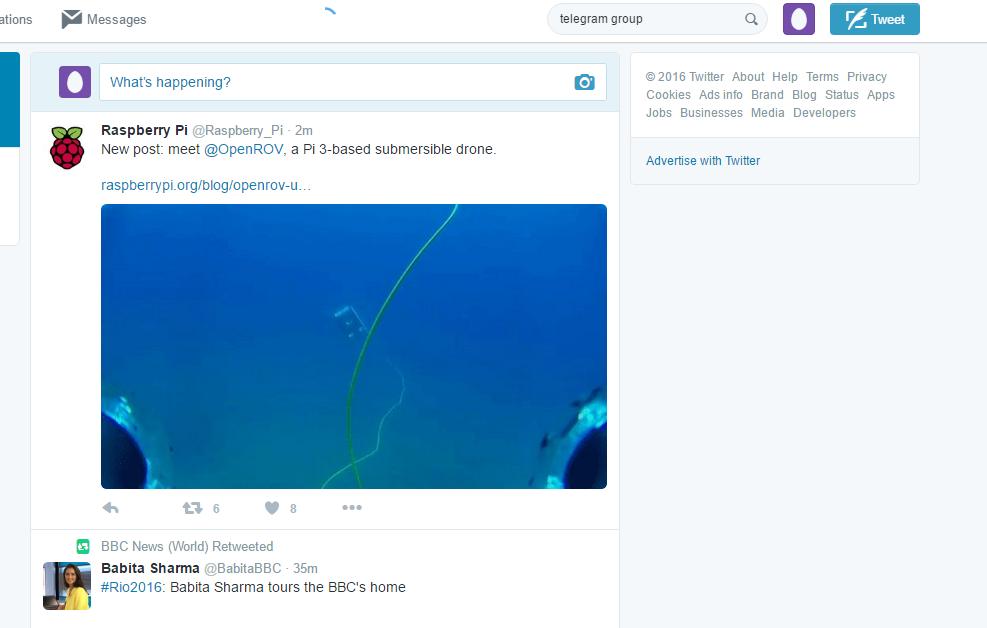This screenshot has height=628, width=987.
Task: Click the @OpenROV mention
Action: 243,149
